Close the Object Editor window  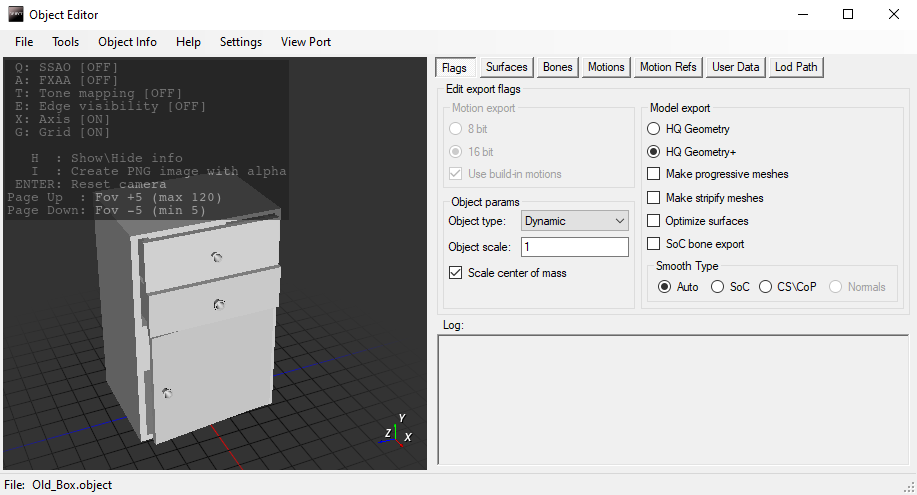click(x=894, y=15)
